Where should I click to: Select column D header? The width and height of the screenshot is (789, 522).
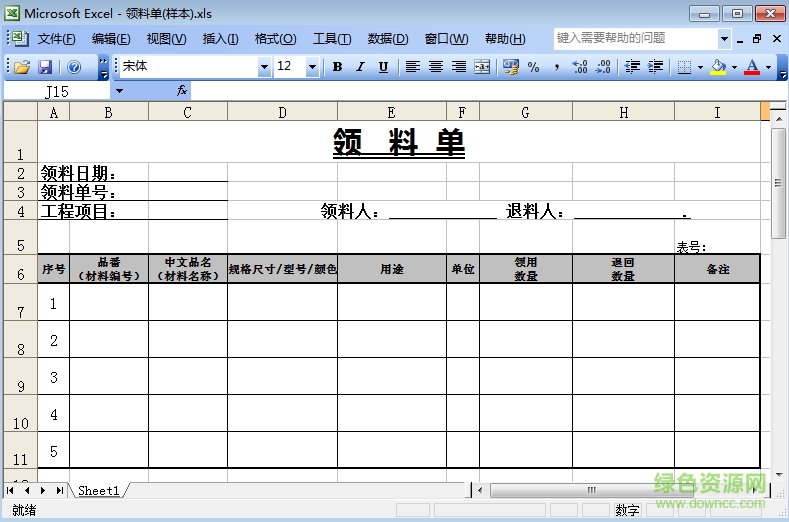[x=282, y=112]
